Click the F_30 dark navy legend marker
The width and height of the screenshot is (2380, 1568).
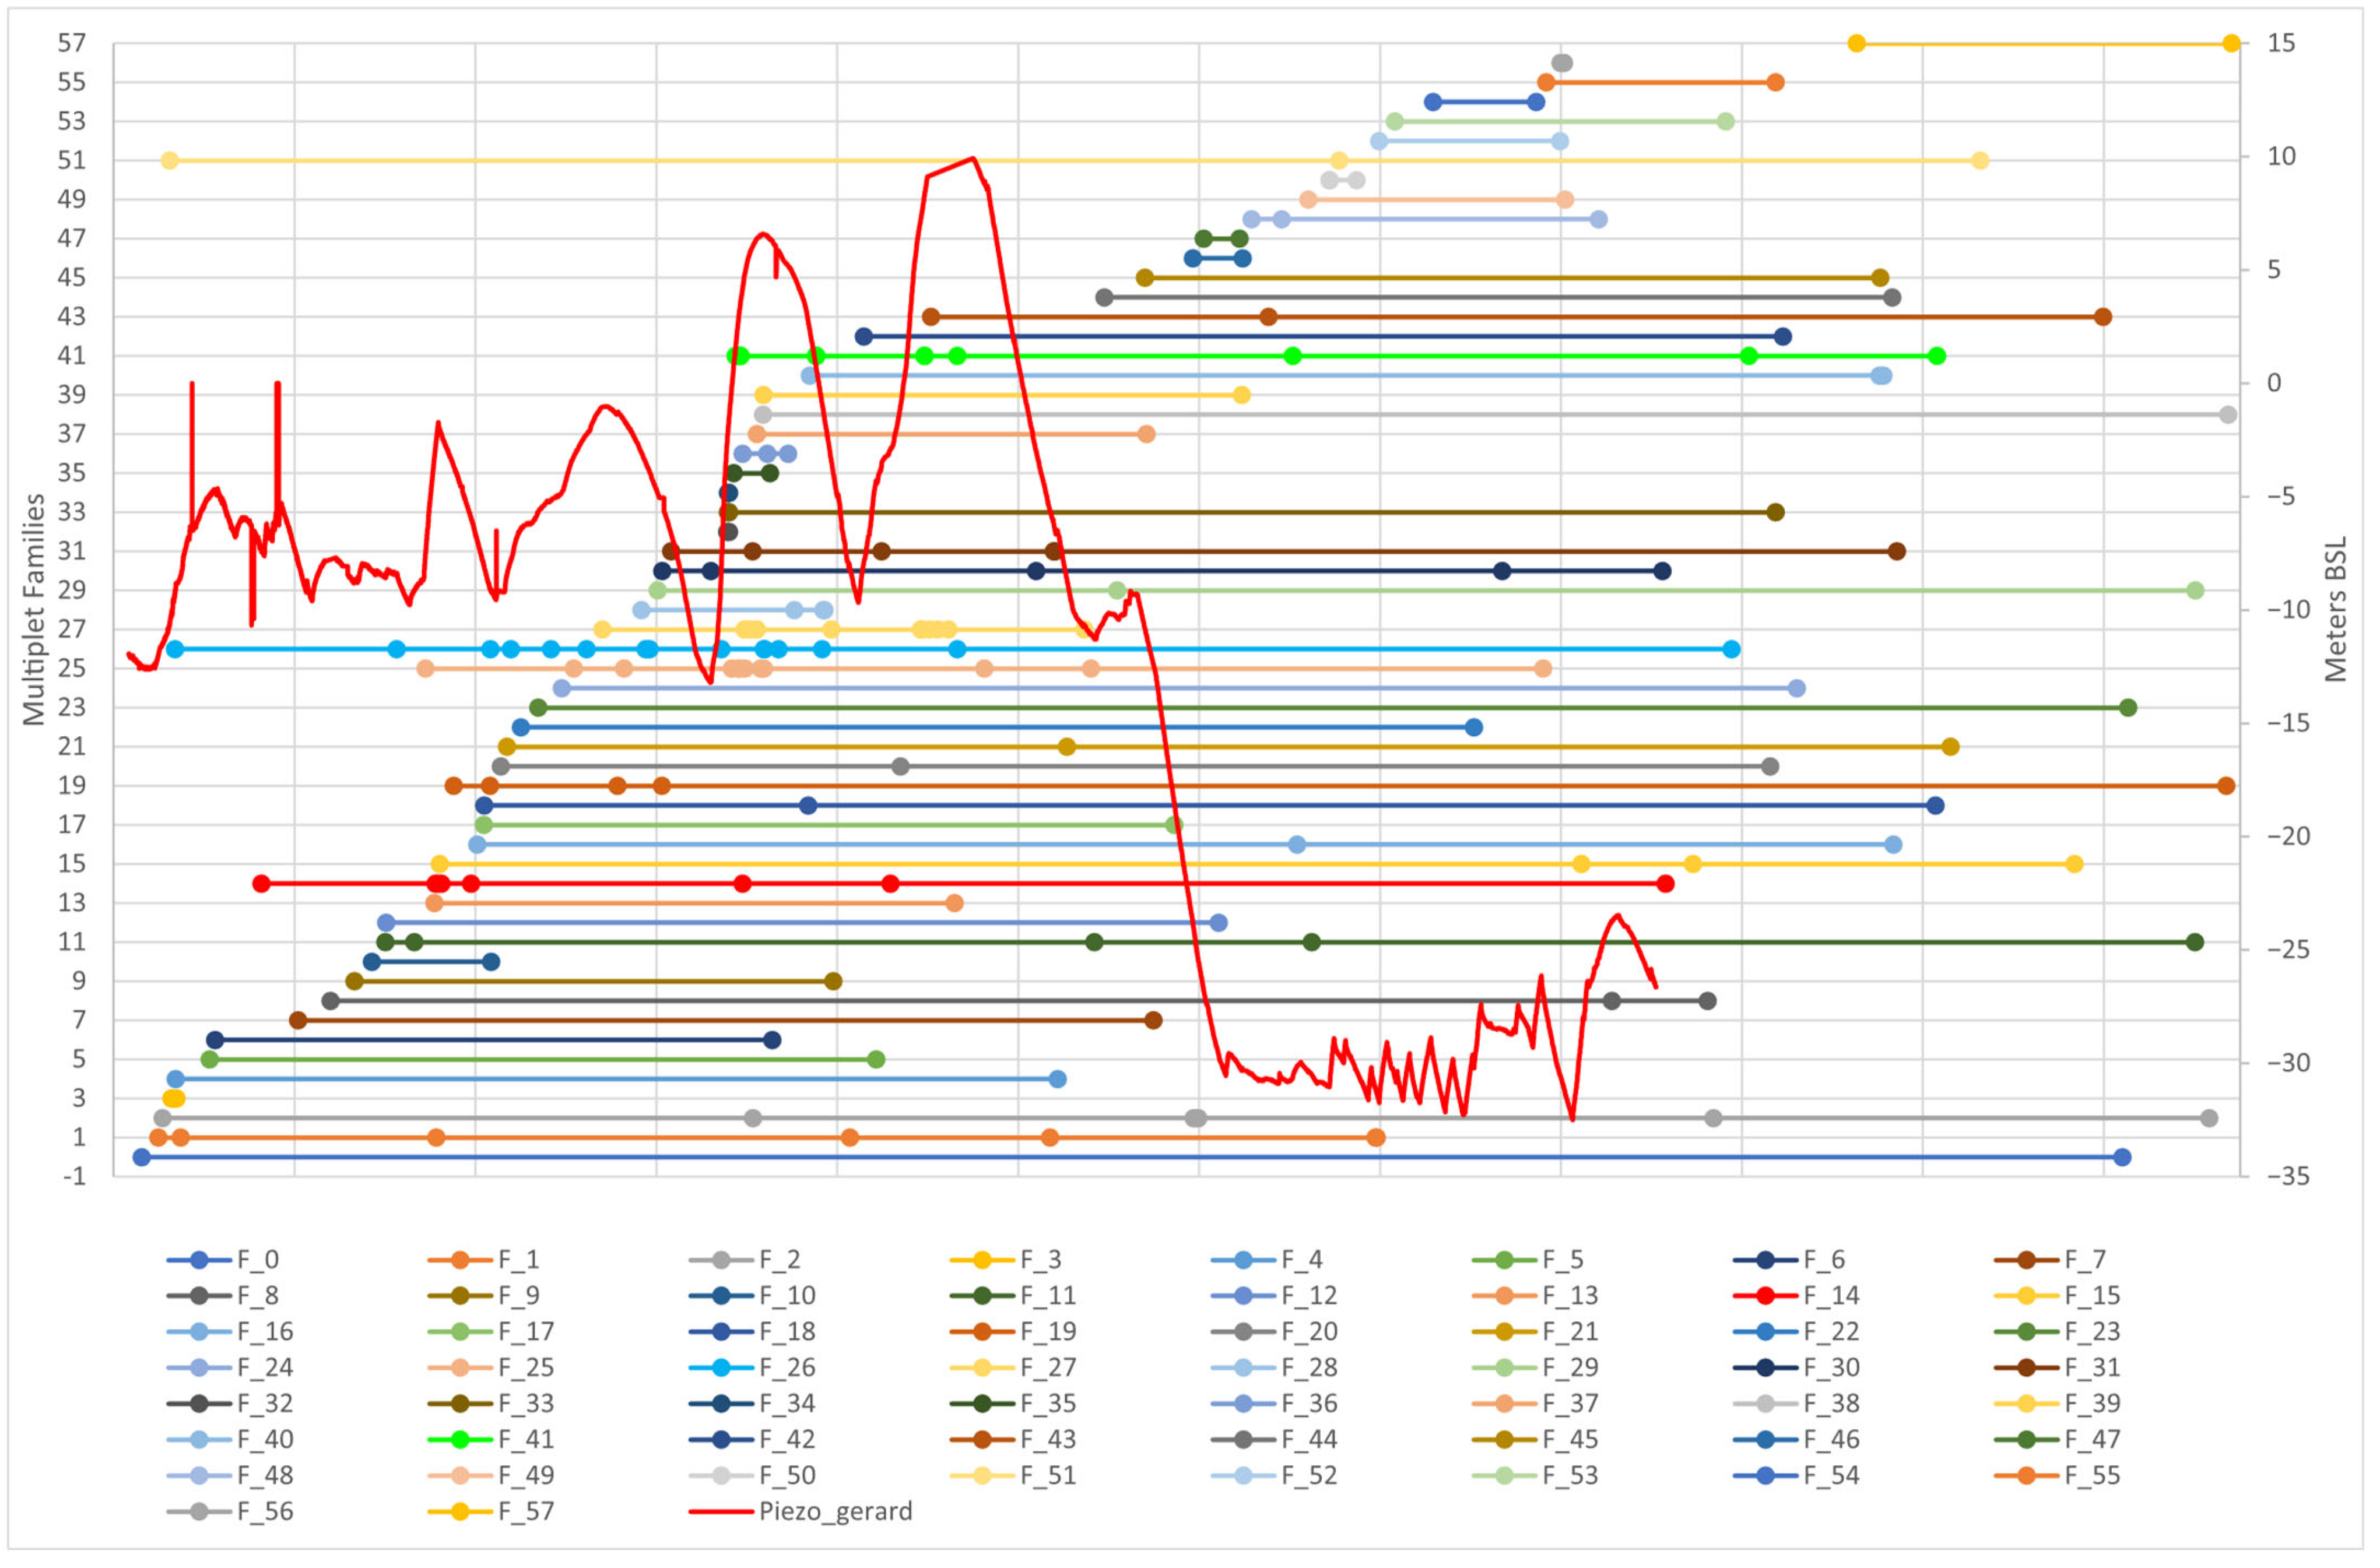coord(1765,1368)
